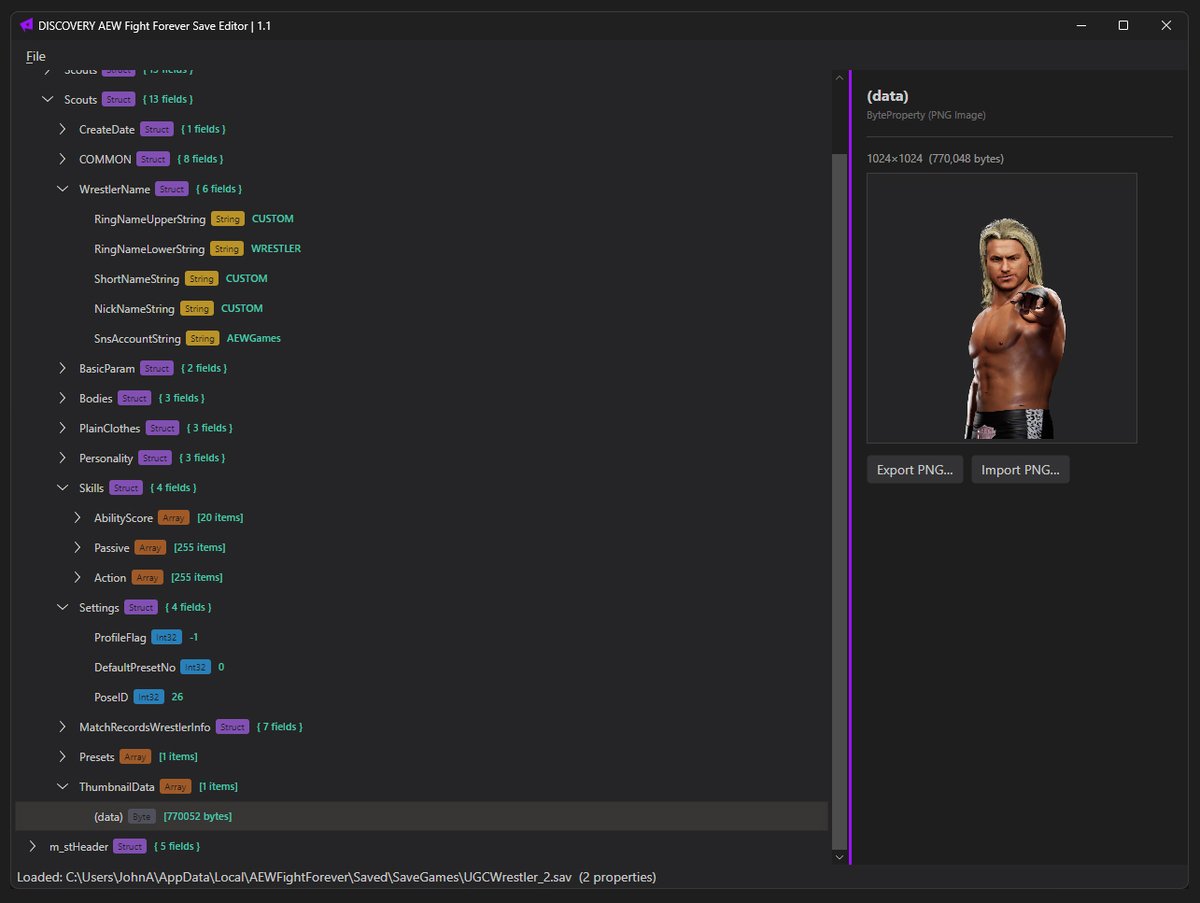The image size is (1200, 903).
Task: Expand the m_stHeader struct
Action: click(x=32, y=847)
